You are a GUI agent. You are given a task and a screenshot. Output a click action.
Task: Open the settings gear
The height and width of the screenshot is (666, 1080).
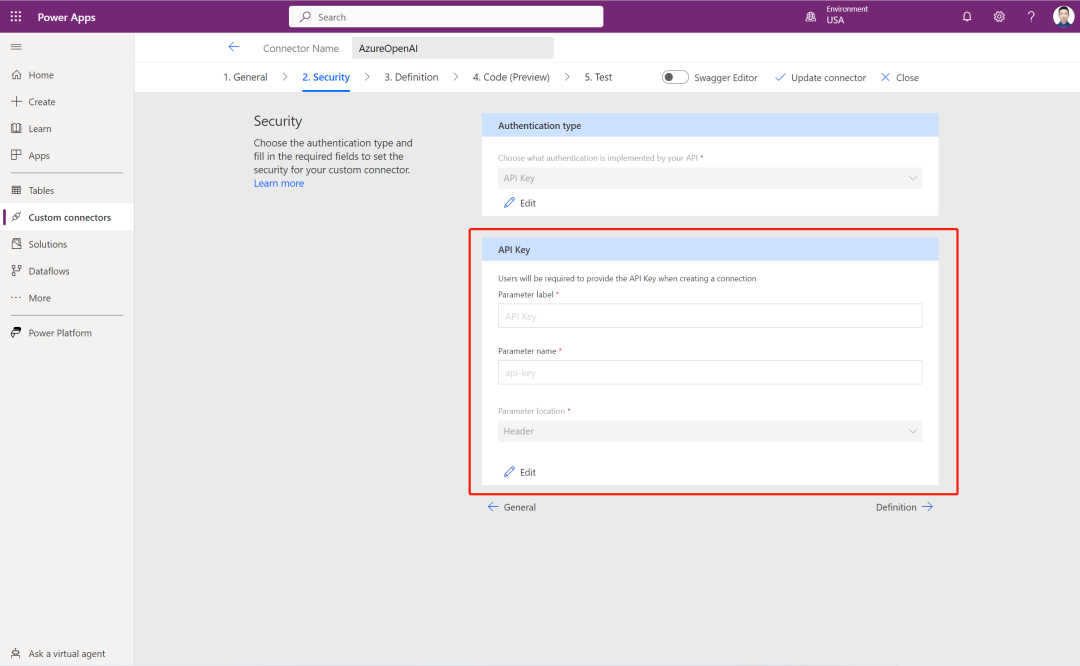(x=999, y=17)
